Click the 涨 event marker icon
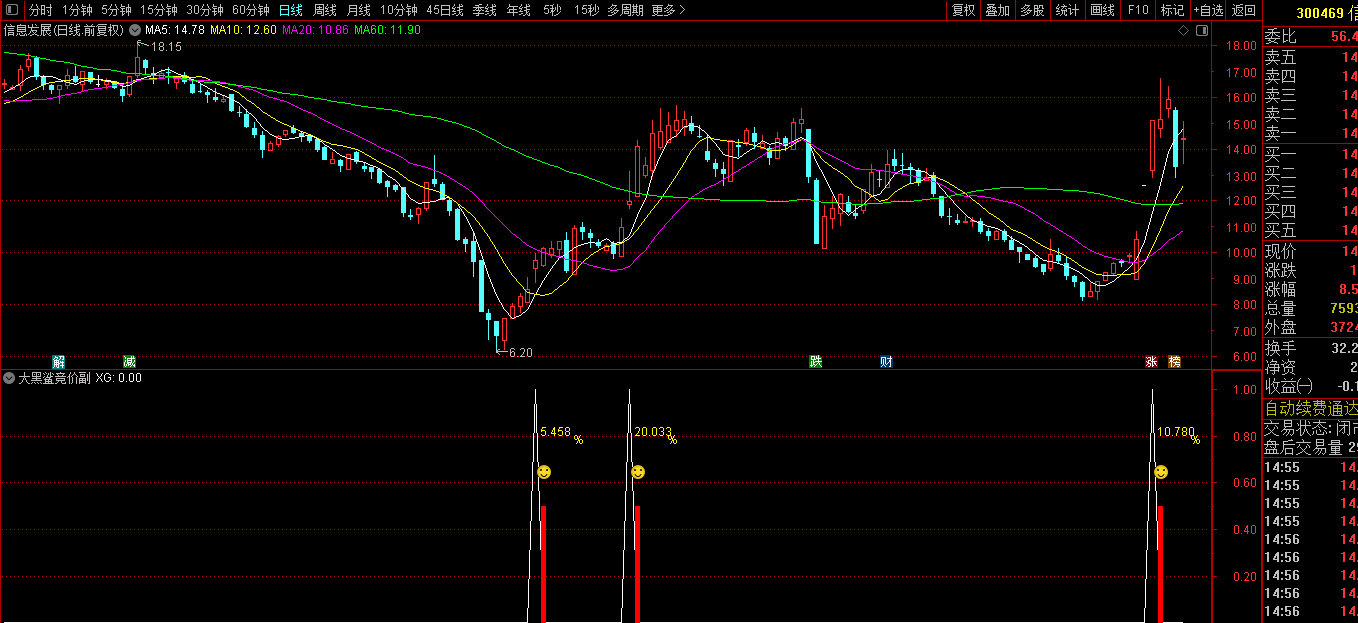Screen dimensions: 1358x623 coord(1152,361)
